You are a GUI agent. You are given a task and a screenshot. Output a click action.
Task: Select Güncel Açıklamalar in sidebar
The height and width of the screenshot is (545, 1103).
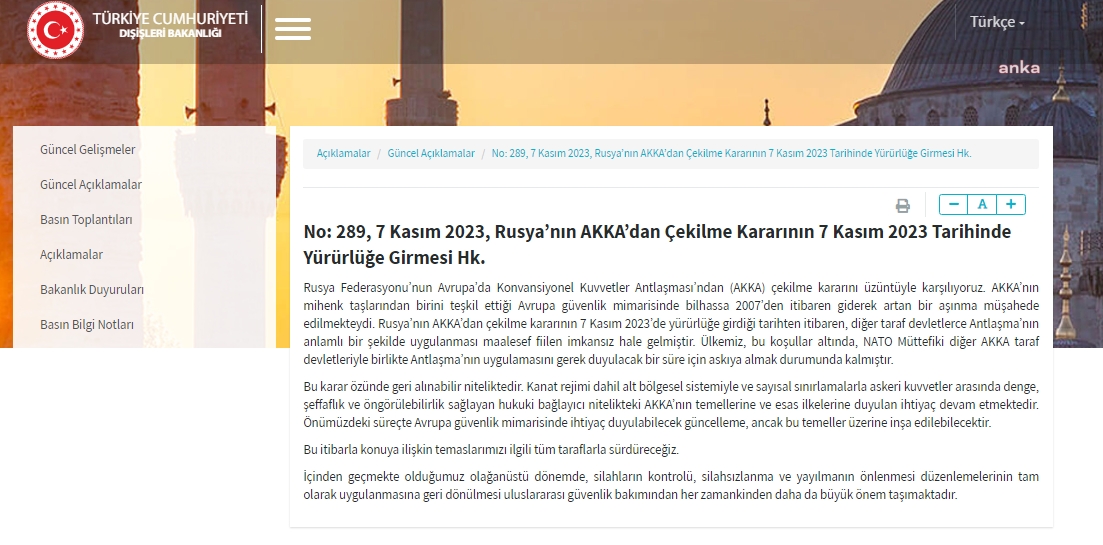pos(91,185)
